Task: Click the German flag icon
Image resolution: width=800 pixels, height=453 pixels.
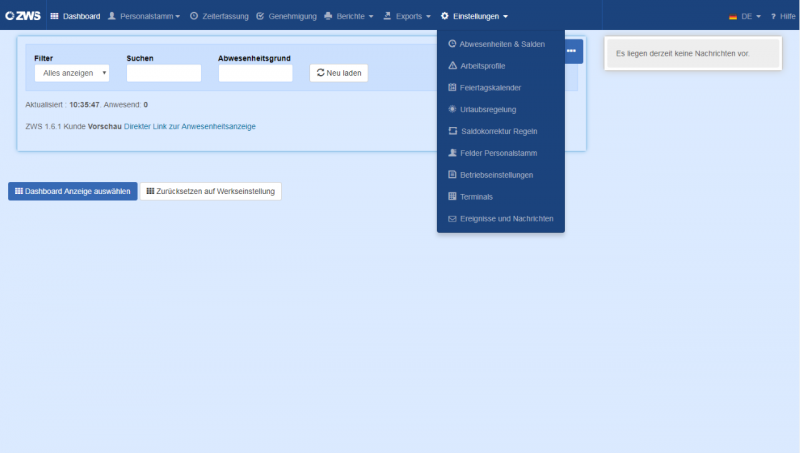Action: tap(733, 16)
